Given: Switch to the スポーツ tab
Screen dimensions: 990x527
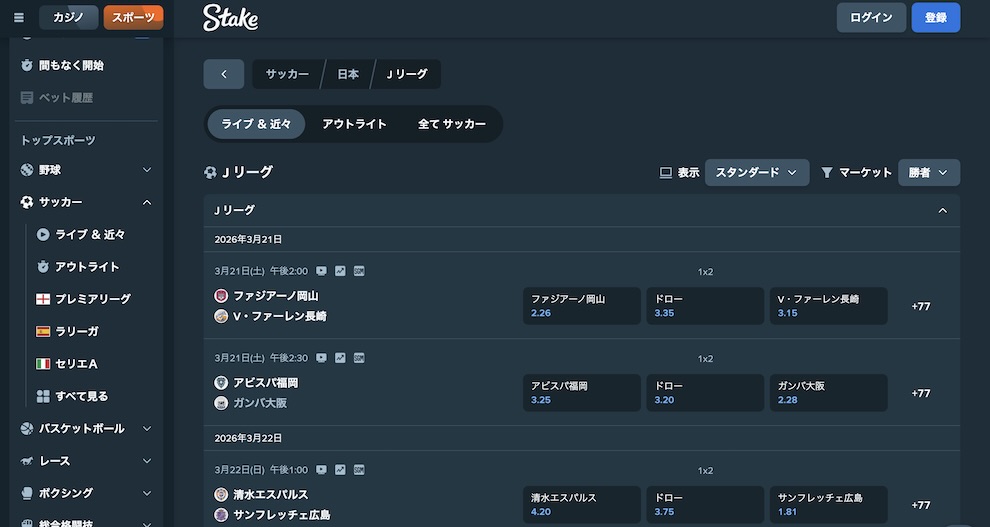Looking at the screenshot, I should (x=133, y=18).
